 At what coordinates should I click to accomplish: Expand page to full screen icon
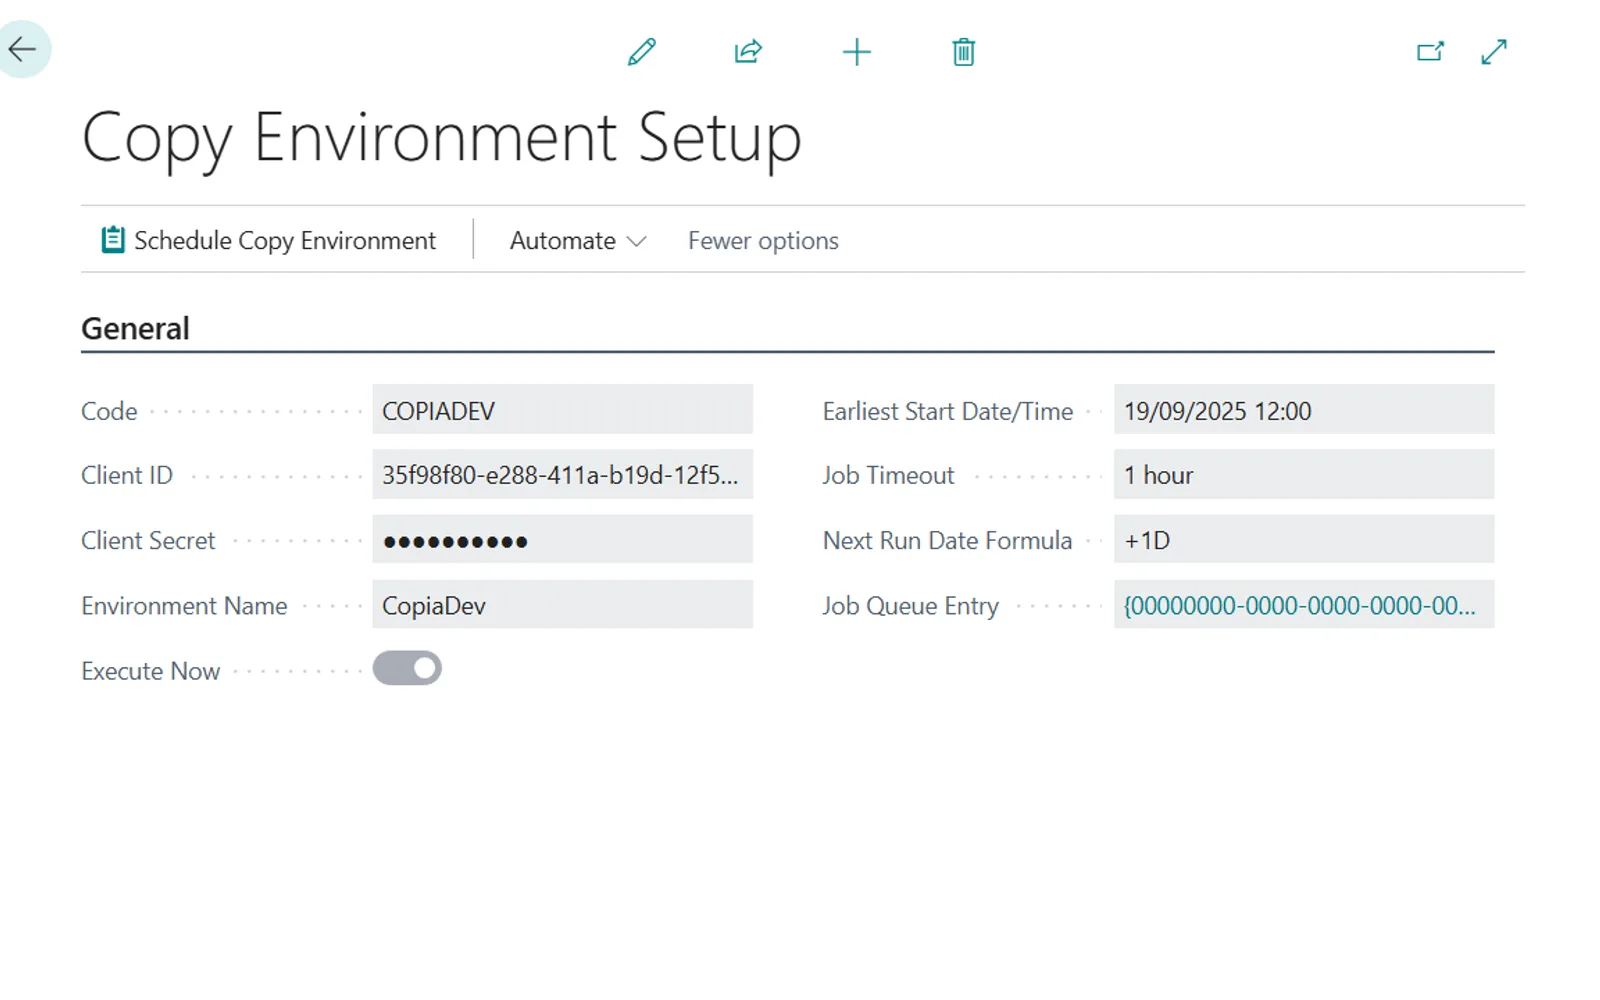coord(1494,52)
